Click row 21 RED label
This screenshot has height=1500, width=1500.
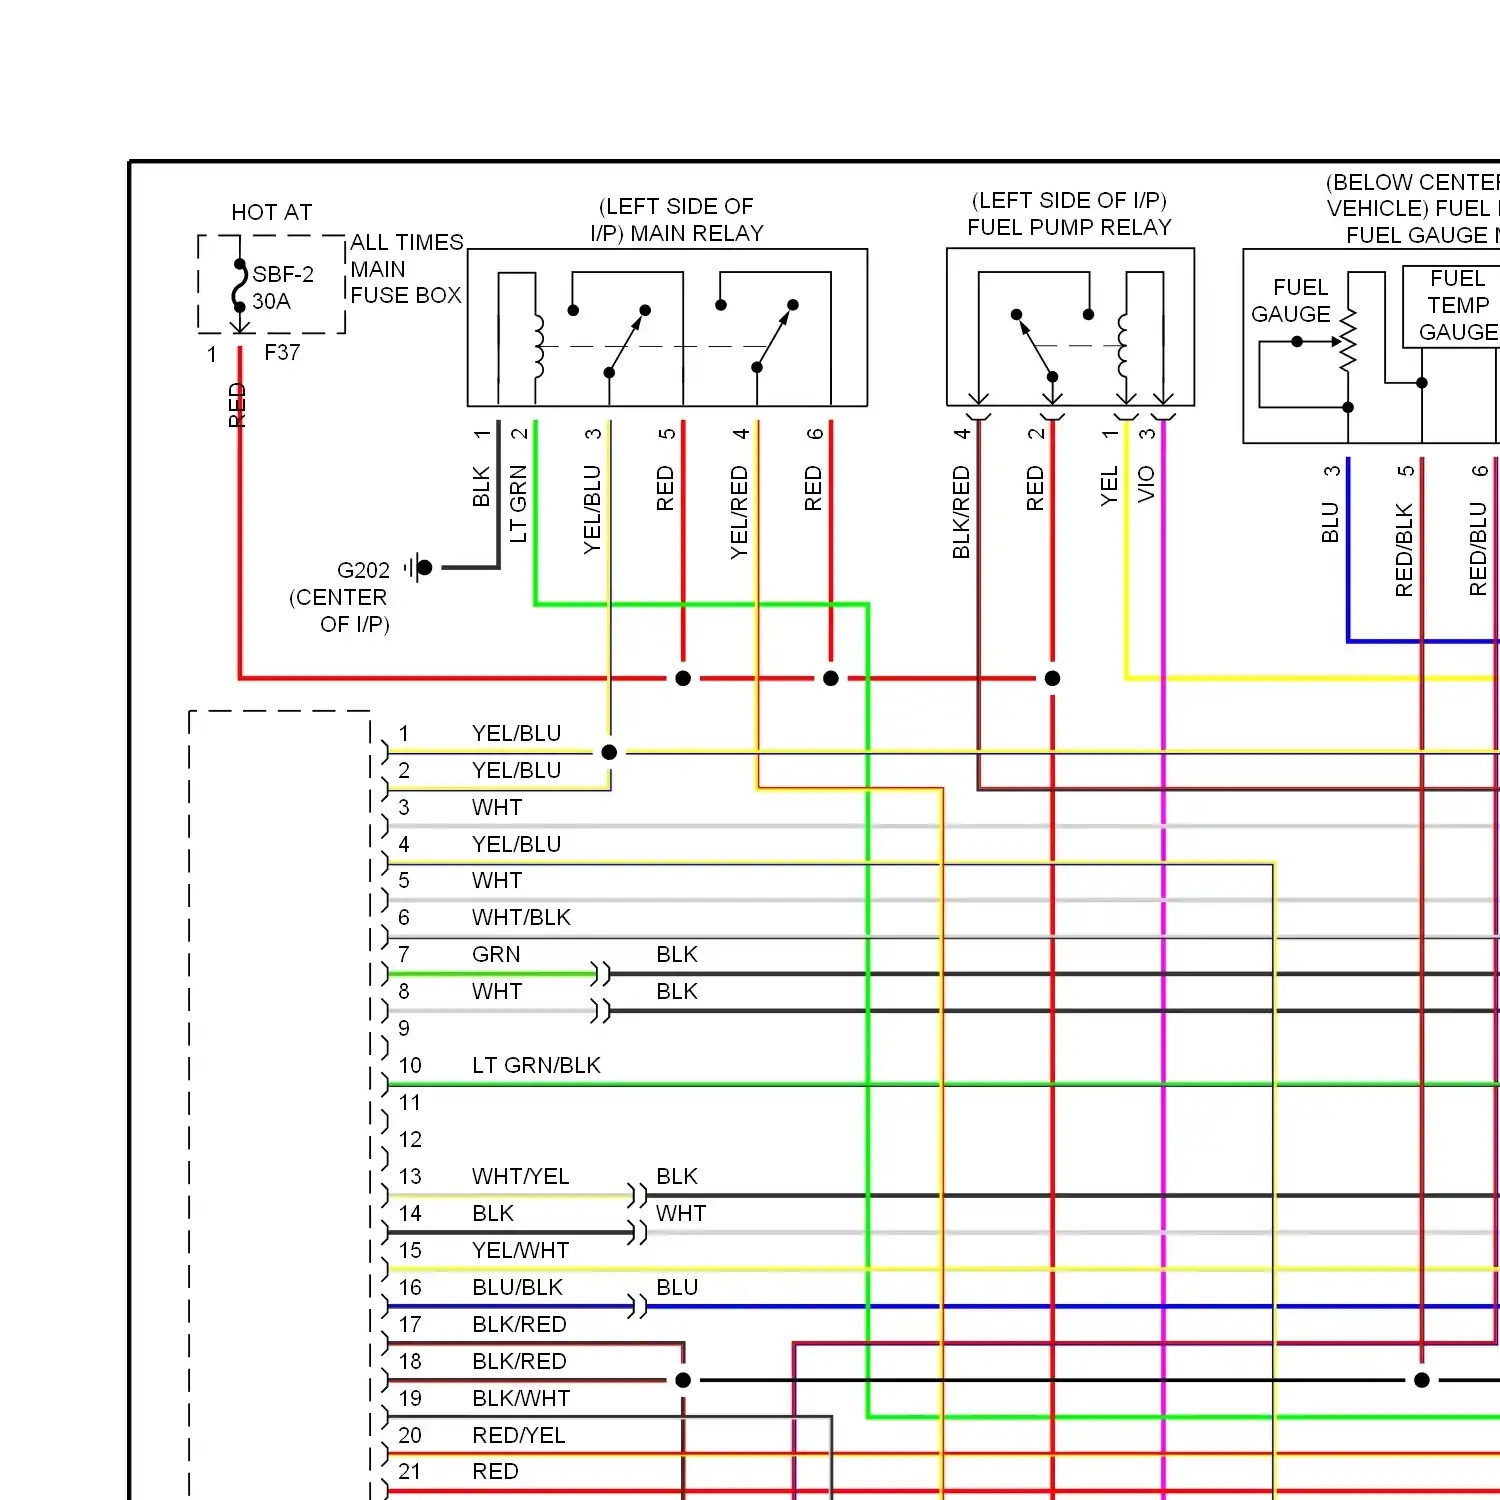click(x=495, y=1471)
